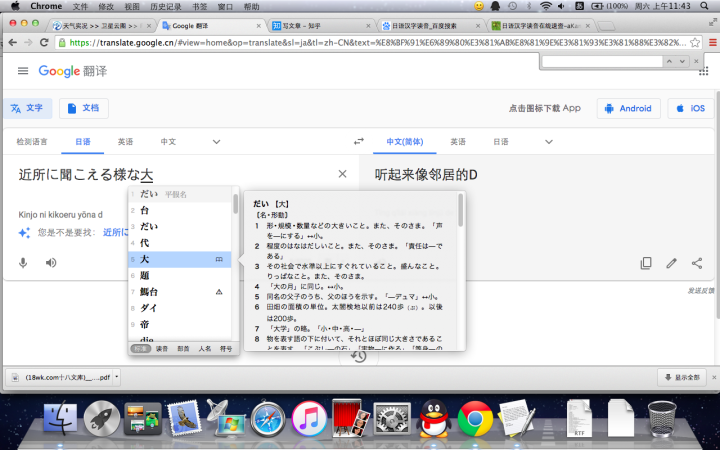Click 显示全部 downloads button
The width and height of the screenshot is (720, 450).
tap(682, 377)
